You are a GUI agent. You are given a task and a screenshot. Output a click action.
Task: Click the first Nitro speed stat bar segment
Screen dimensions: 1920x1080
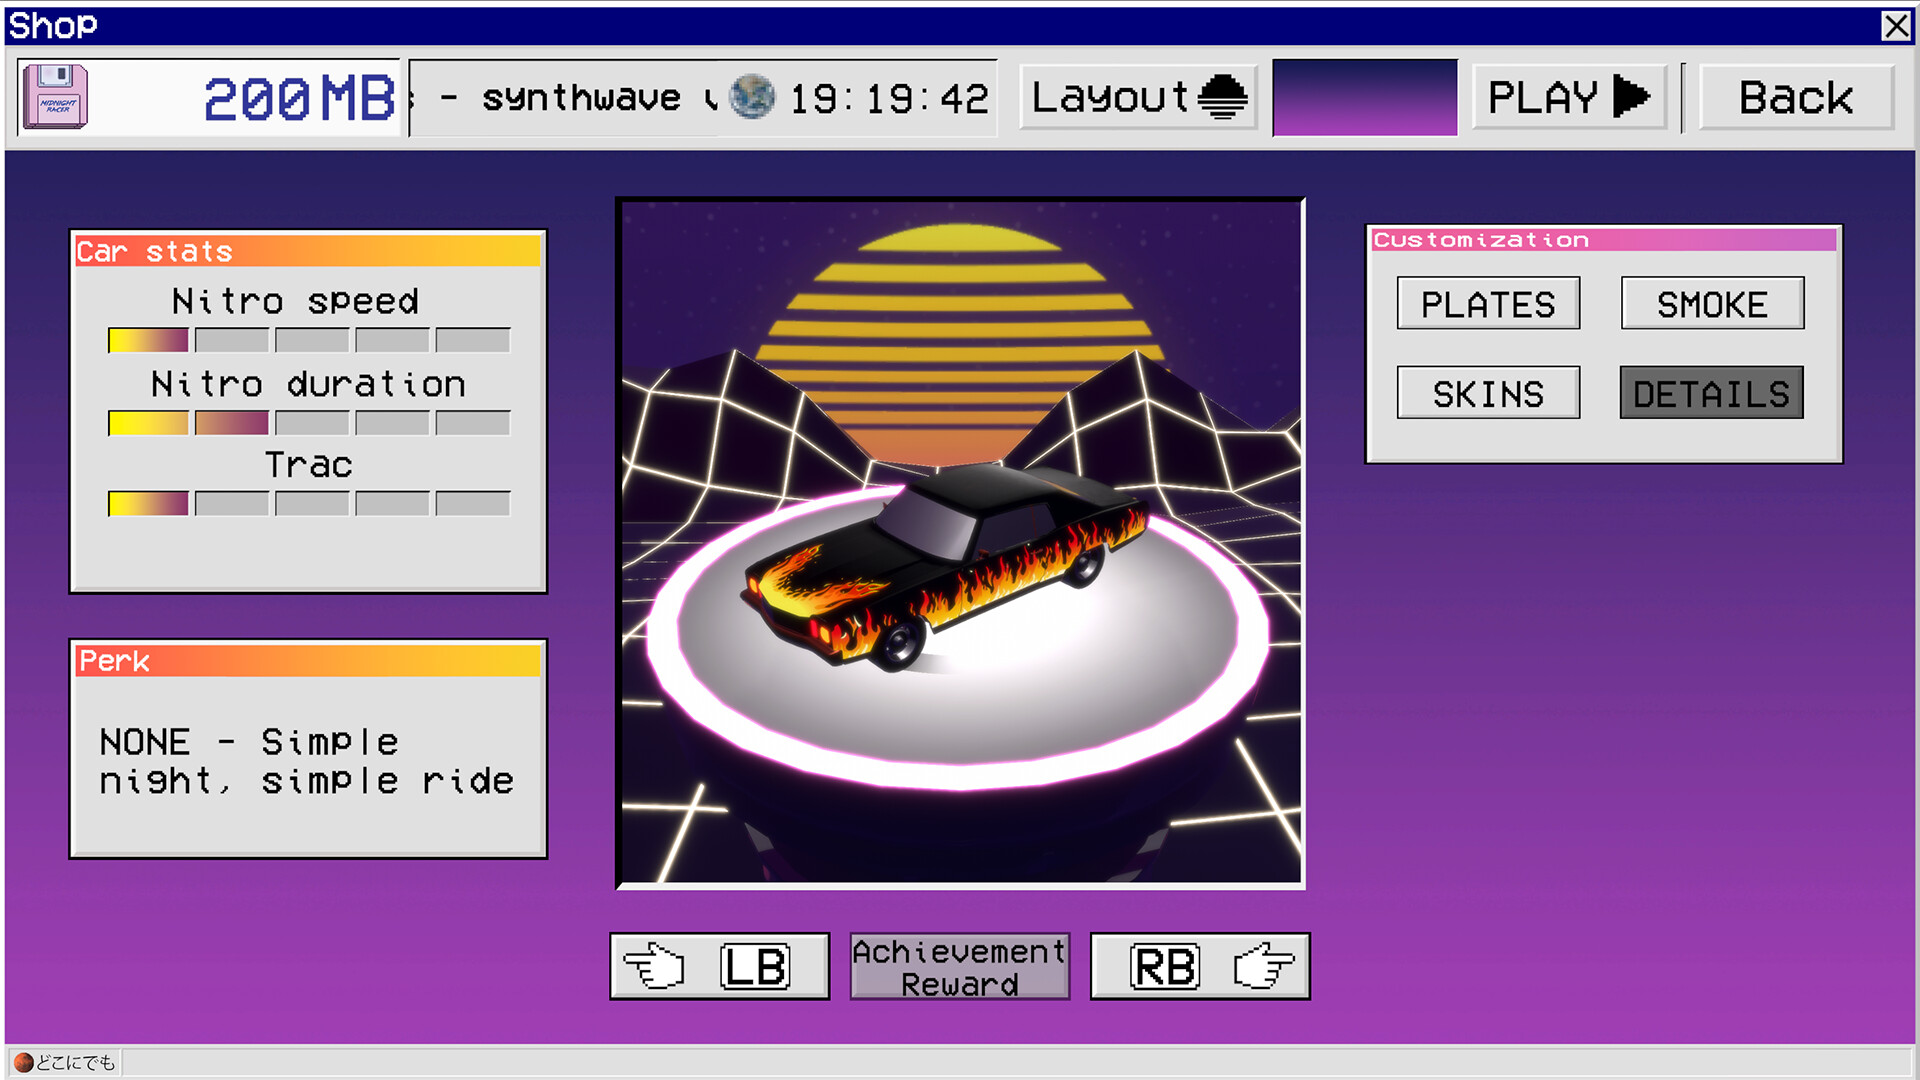click(148, 341)
